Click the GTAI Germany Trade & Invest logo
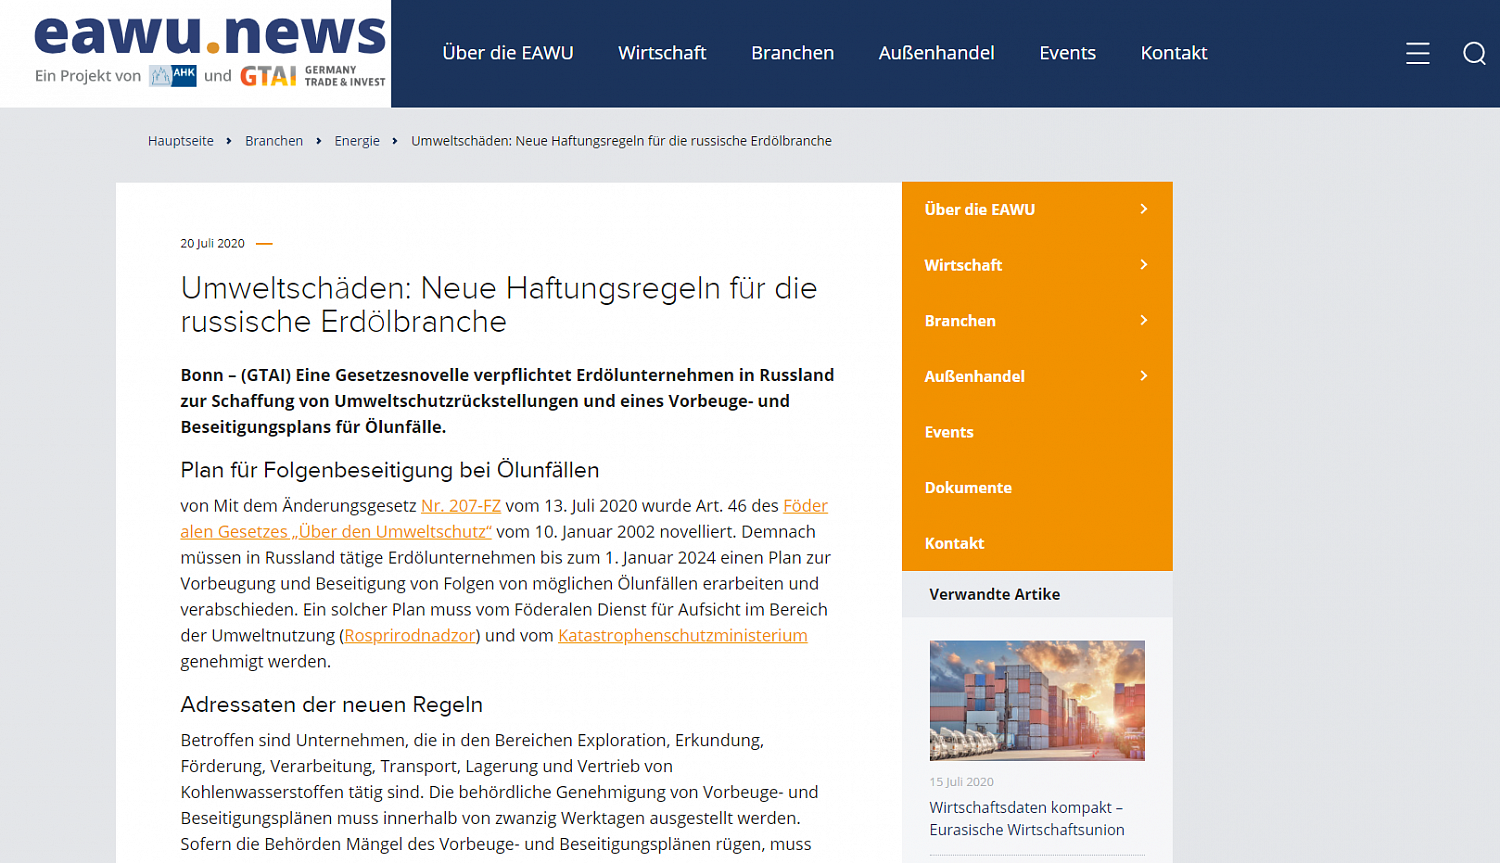Screen dimensions: 1500x863 pyautogui.click(x=313, y=76)
